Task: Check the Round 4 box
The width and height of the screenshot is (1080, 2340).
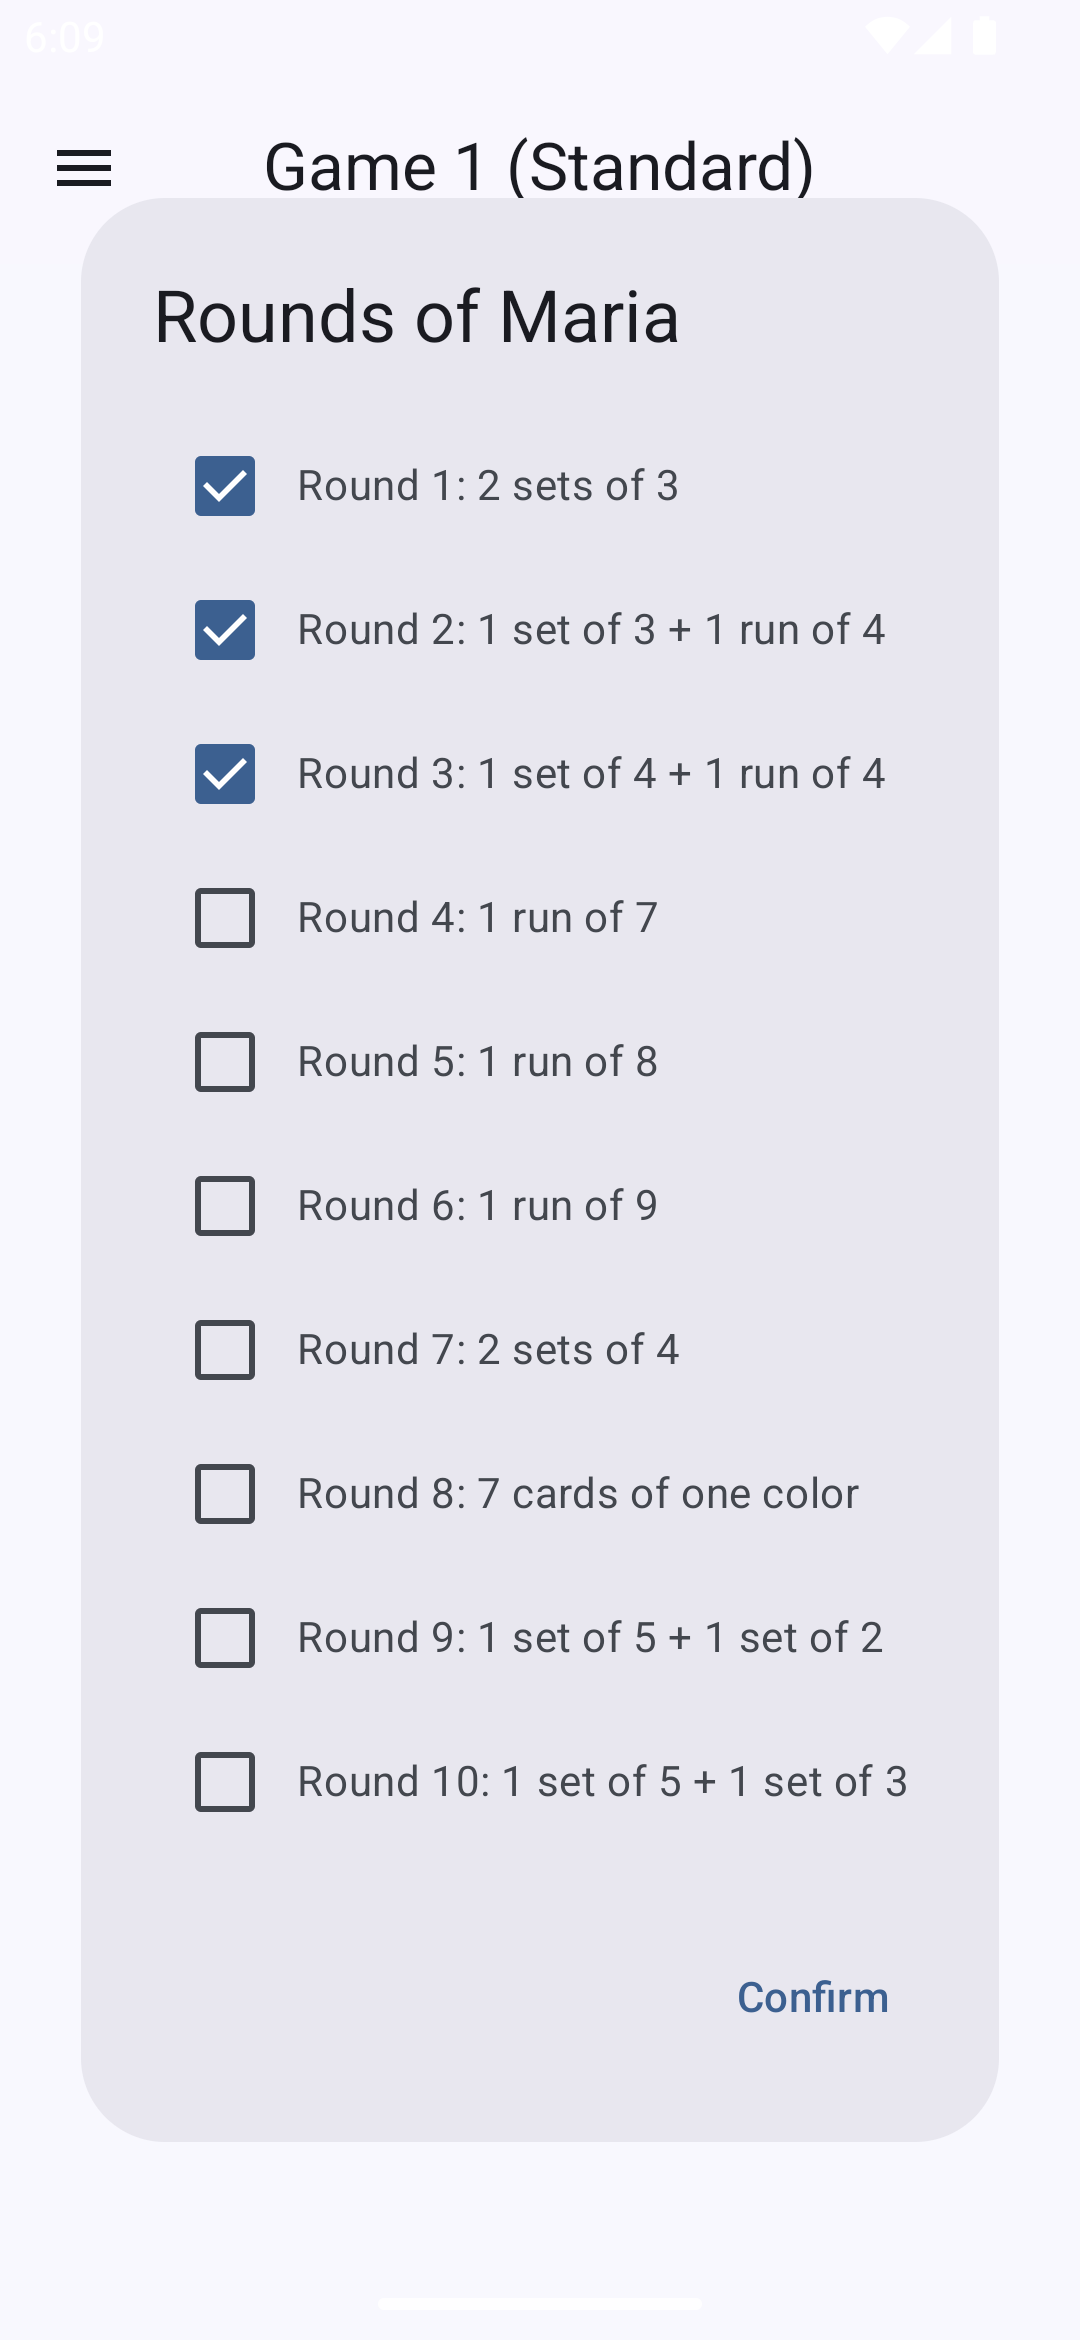Action: coord(225,918)
